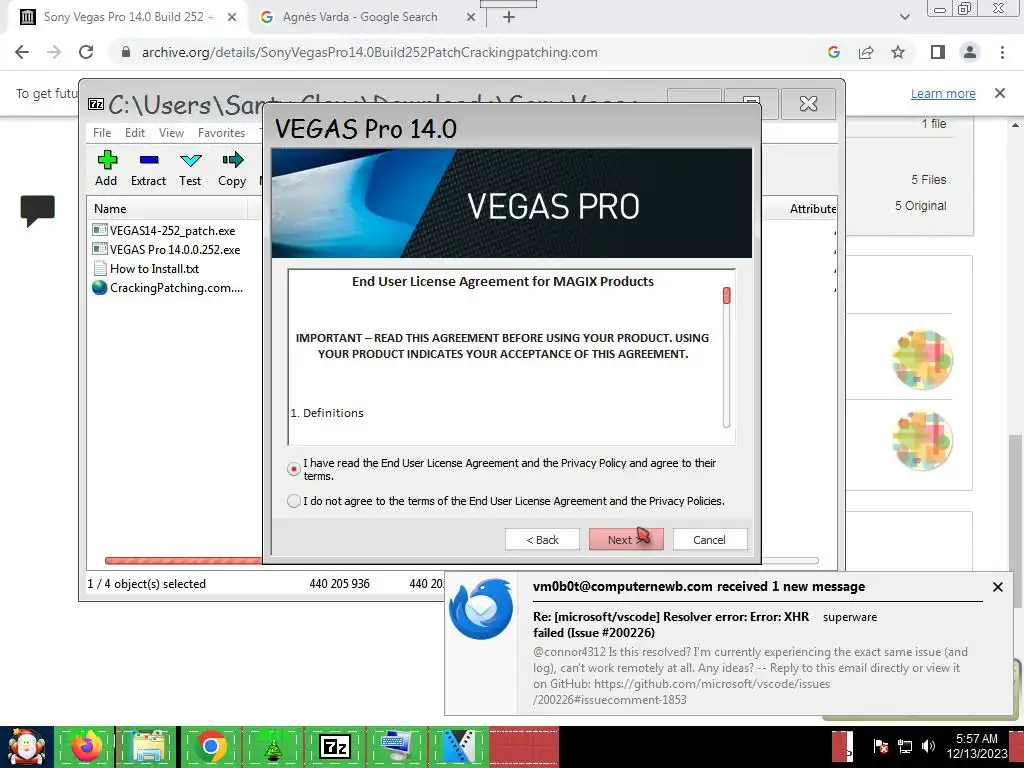Screen dimensions: 1024x768
Task: Go back in Chrome browser
Action: coord(22,52)
